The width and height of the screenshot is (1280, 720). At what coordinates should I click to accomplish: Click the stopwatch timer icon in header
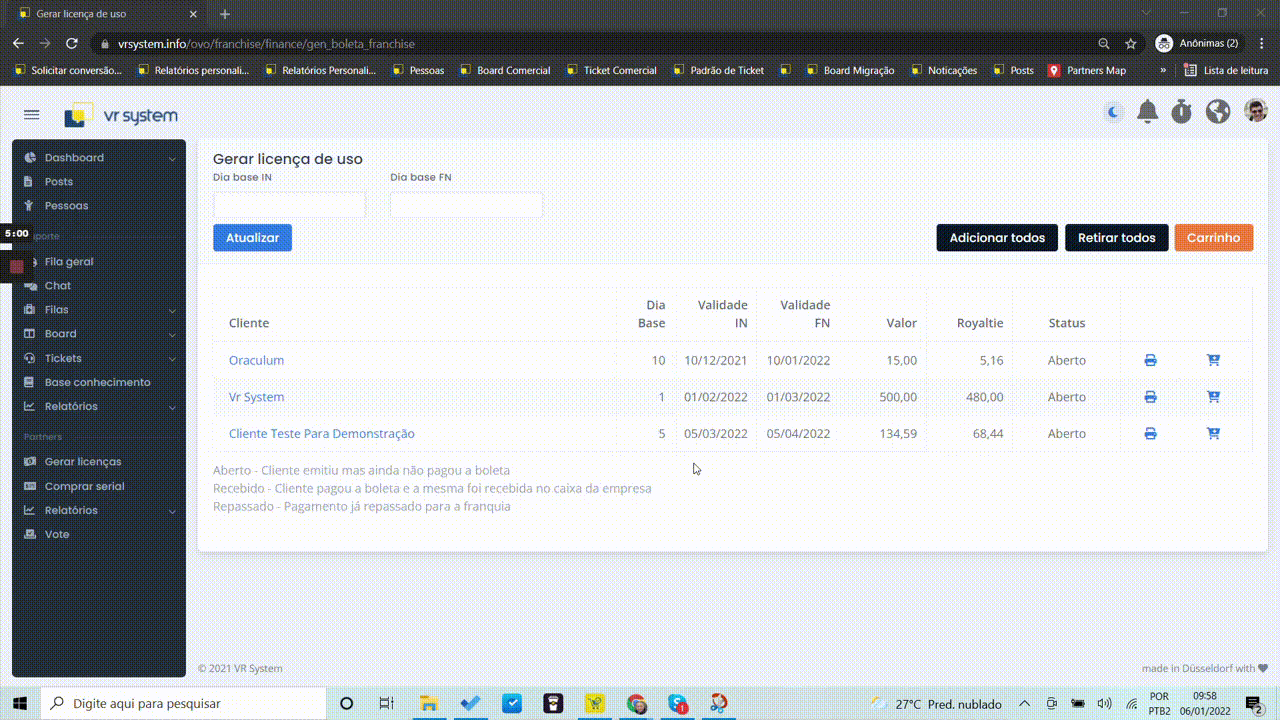click(x=1182, y=112)
